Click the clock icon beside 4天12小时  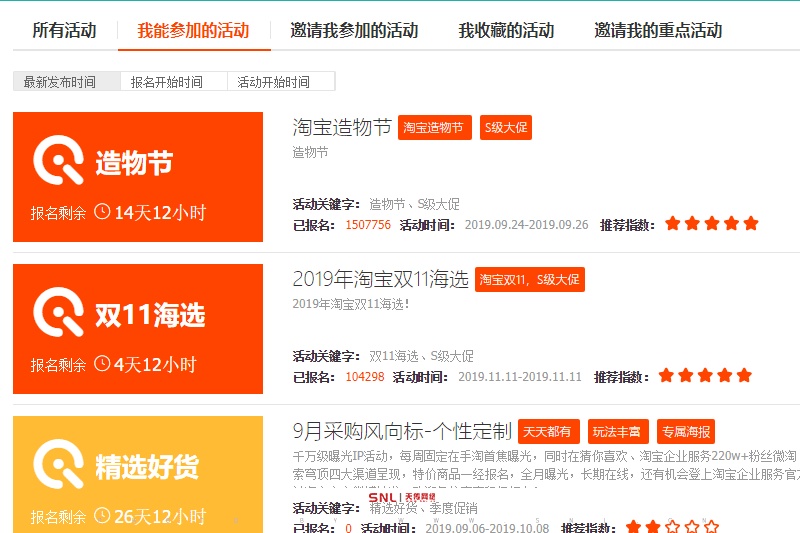(x=102, y=364)
